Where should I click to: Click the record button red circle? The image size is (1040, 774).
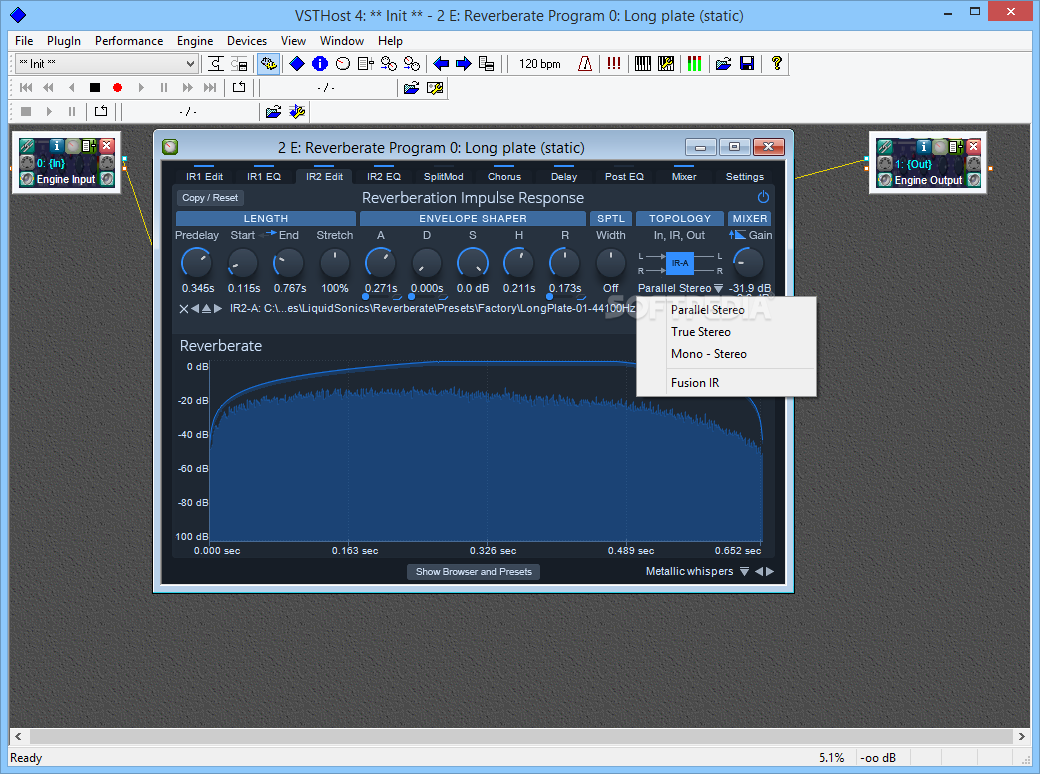pos(117,88)
